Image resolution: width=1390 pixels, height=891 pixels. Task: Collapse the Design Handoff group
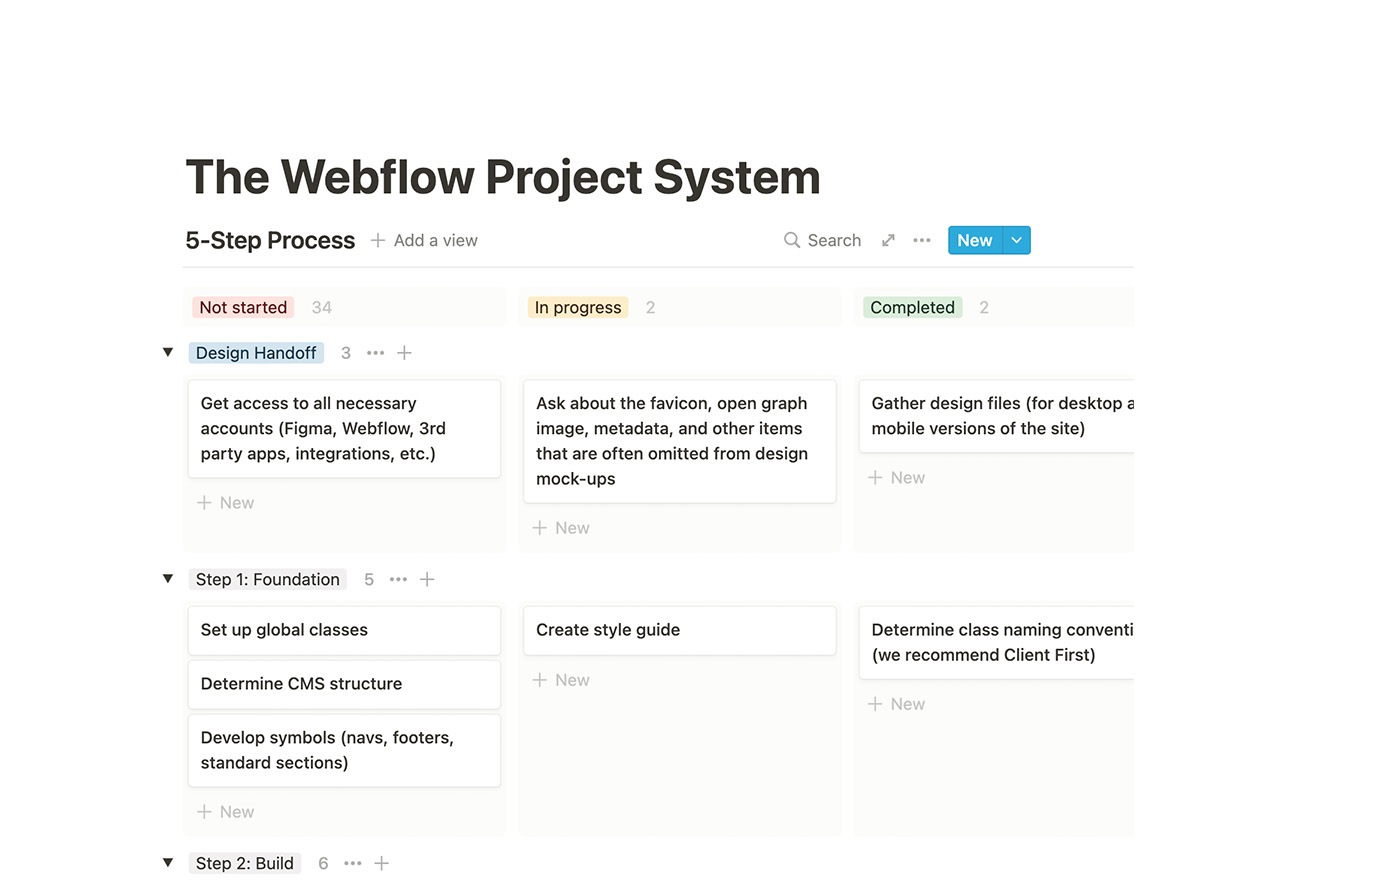coord(168,352)
